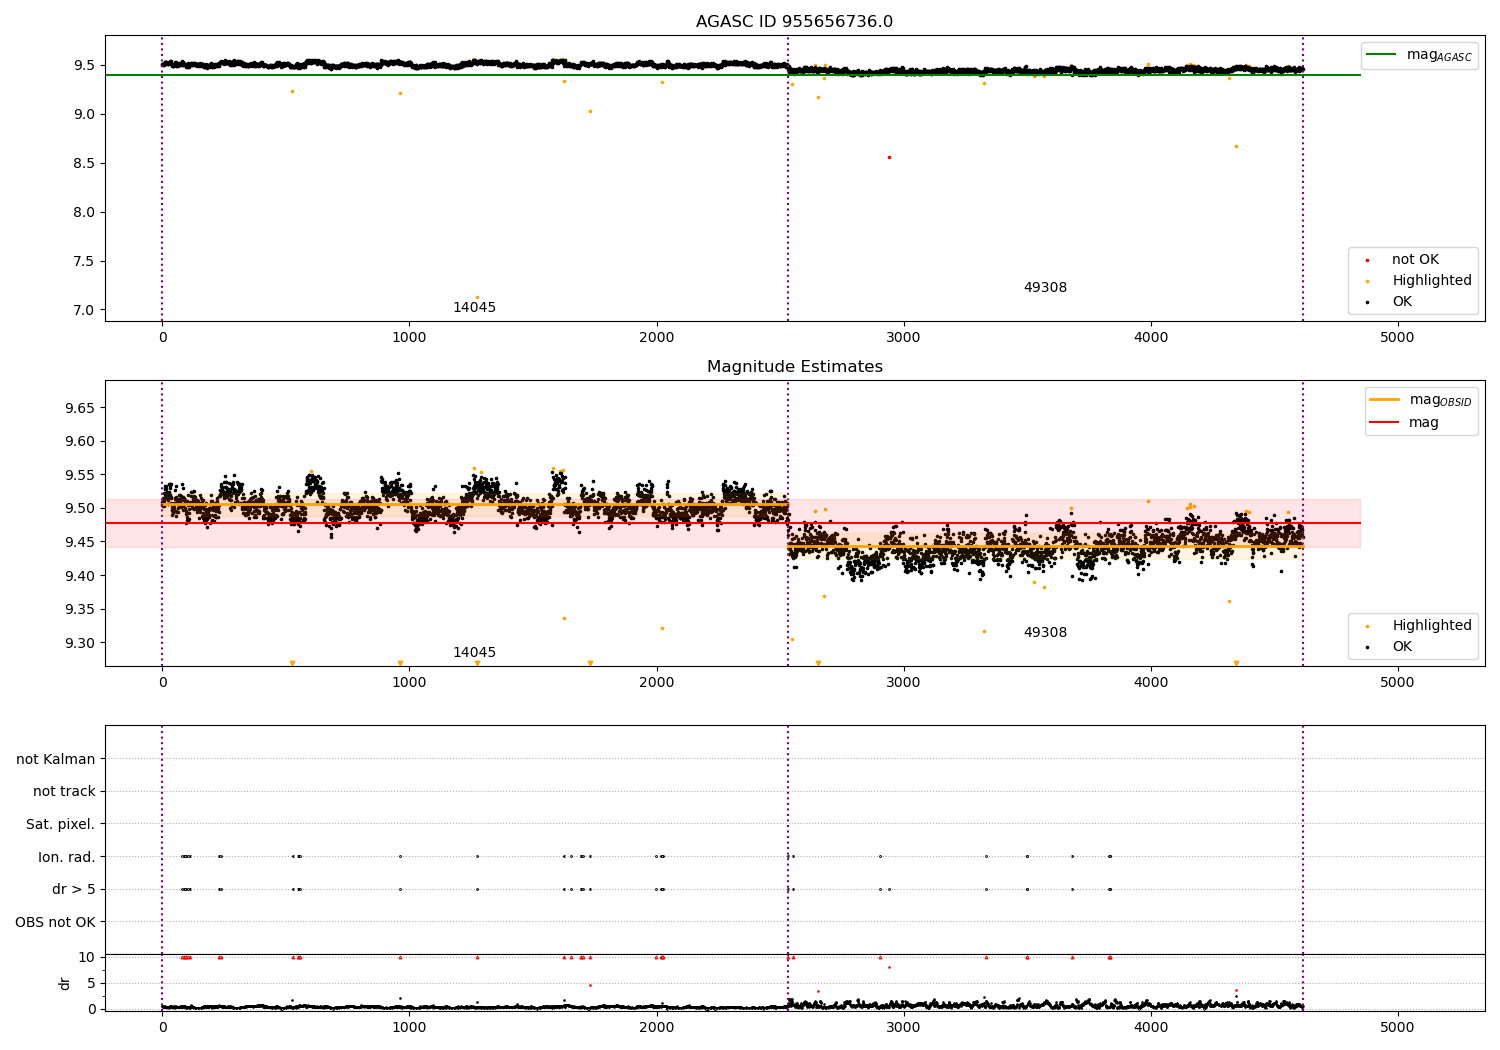The height and width of the screenshot is (1050, 1500).
Task: Click the '9.55' y-tick on Magnitude Estimates
Action: [79, 476]
